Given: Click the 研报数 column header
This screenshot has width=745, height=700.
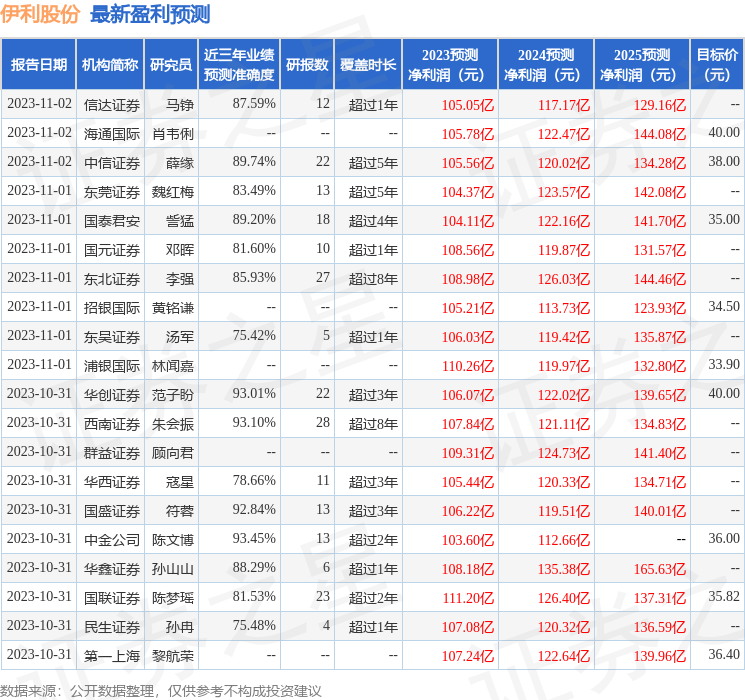Looking at the screenshot, I should pos(307,64).
